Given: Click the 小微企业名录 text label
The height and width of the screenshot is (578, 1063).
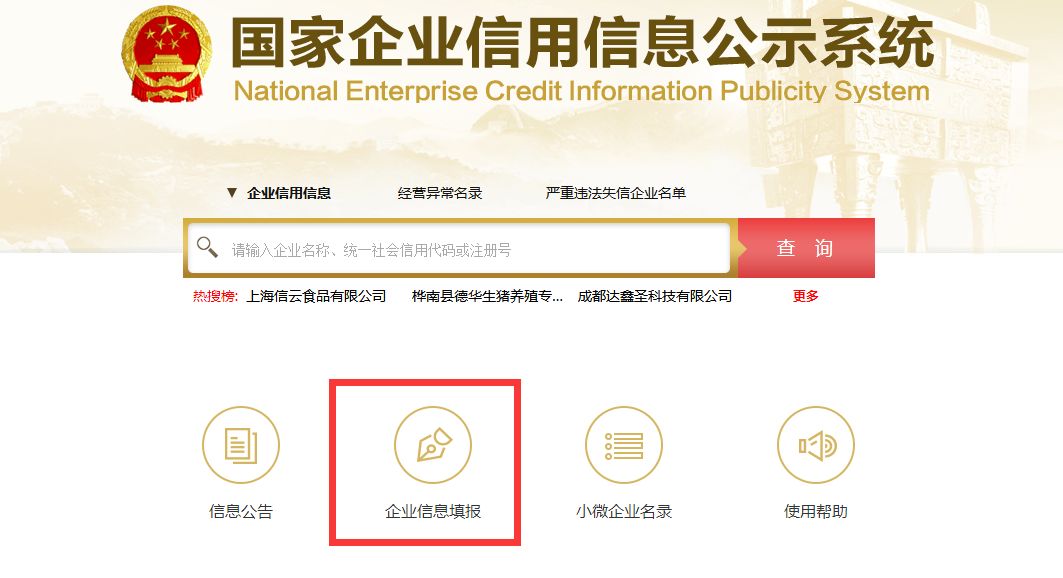Looking at the screenshot, I should pos(624,512).
